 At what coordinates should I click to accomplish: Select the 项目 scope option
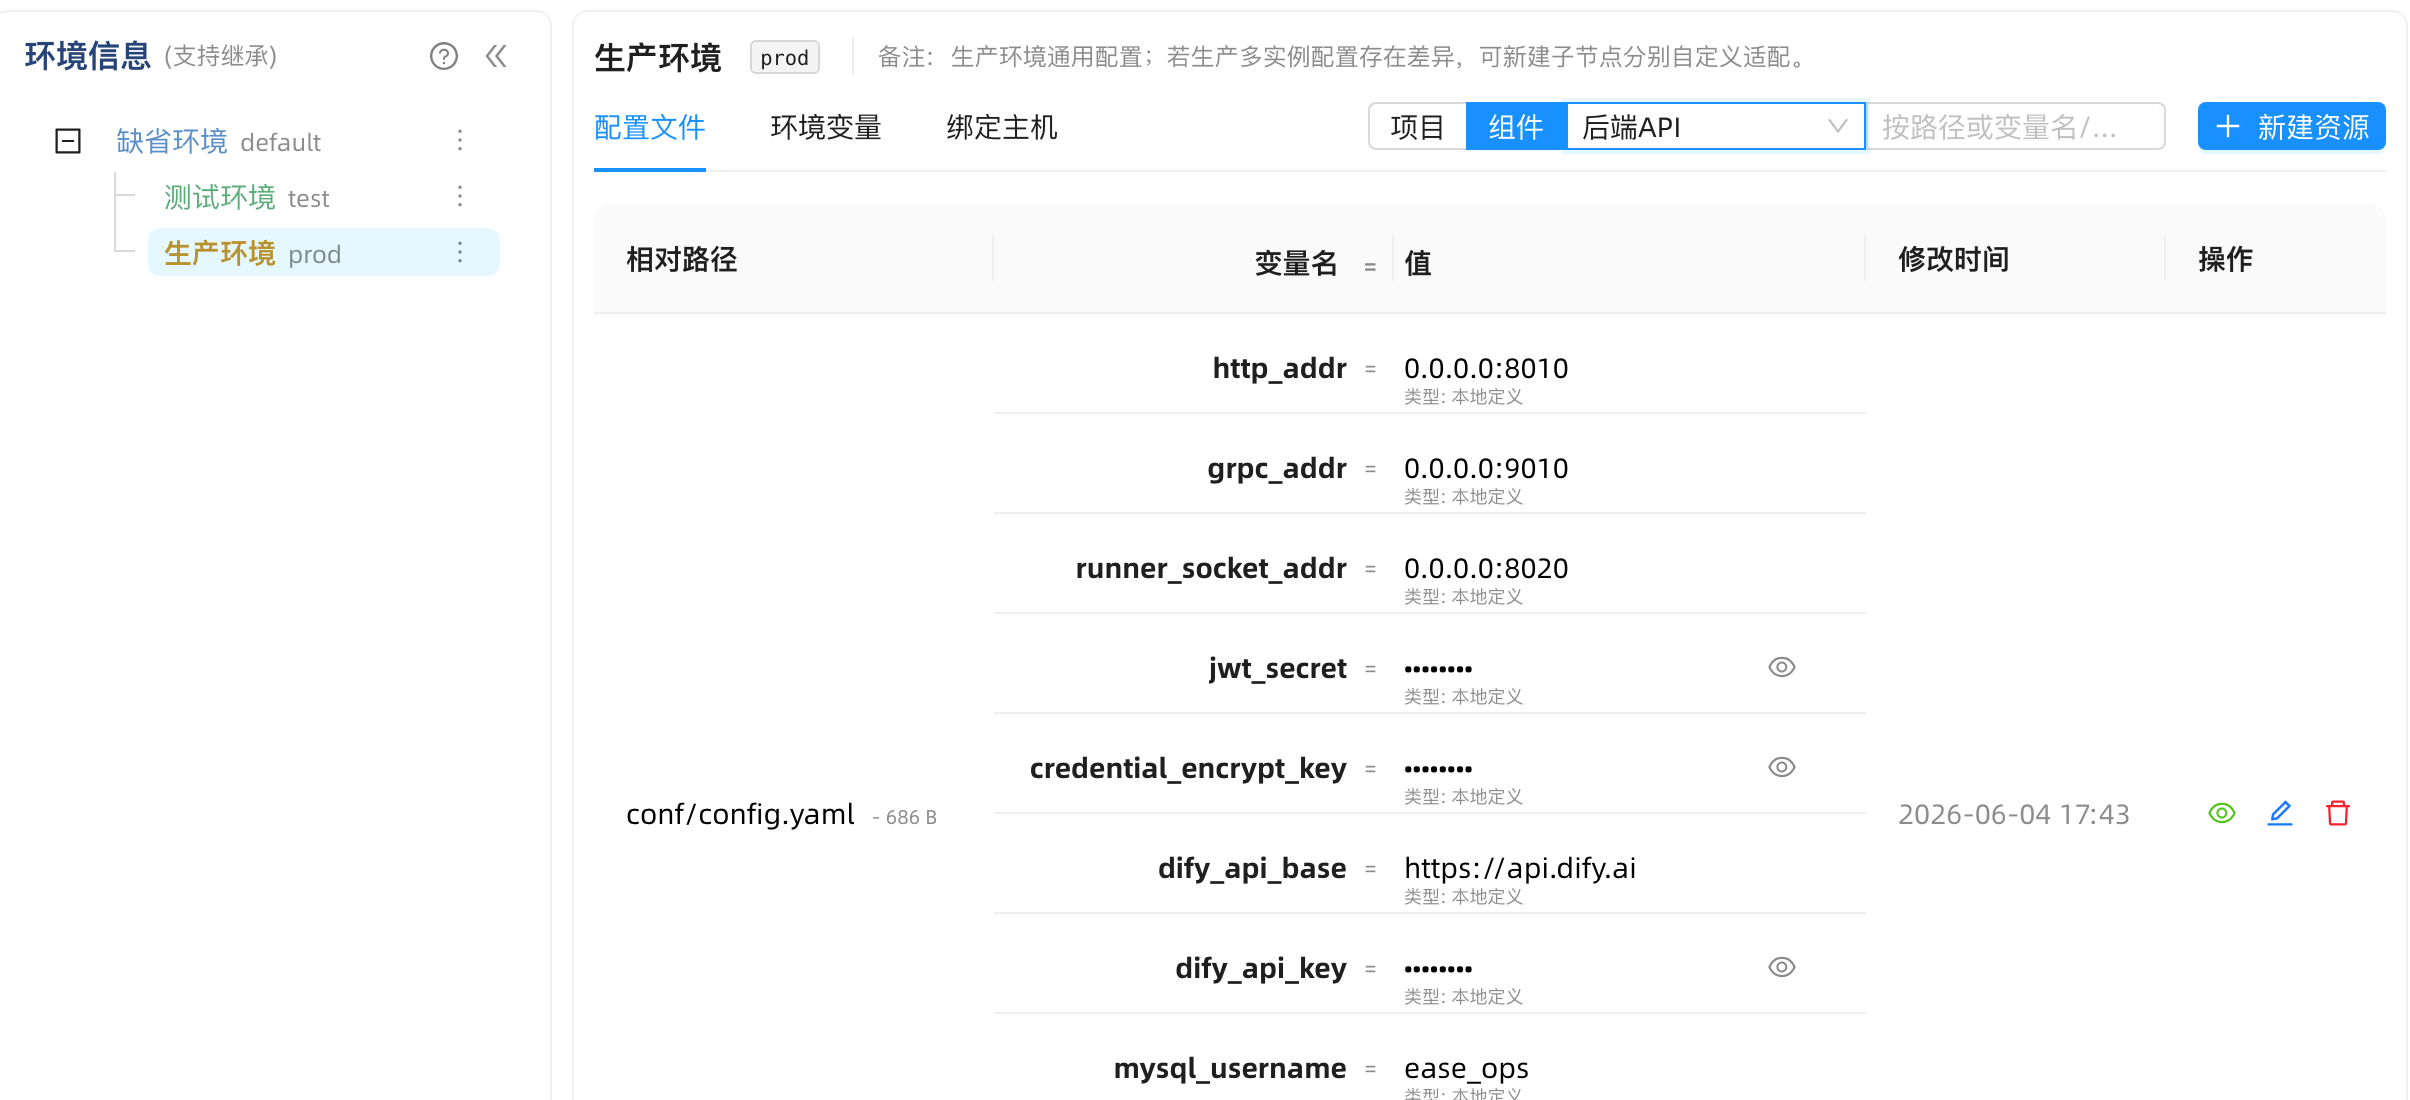click(x=1417, y=127)
